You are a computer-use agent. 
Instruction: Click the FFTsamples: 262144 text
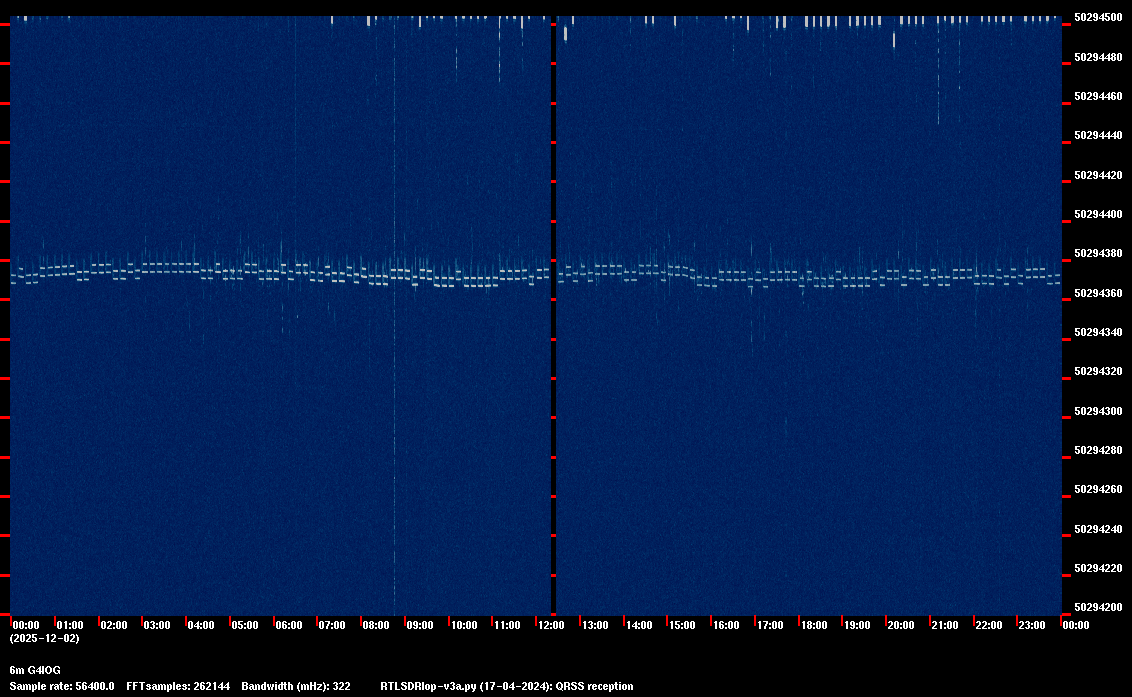[178, 686]
